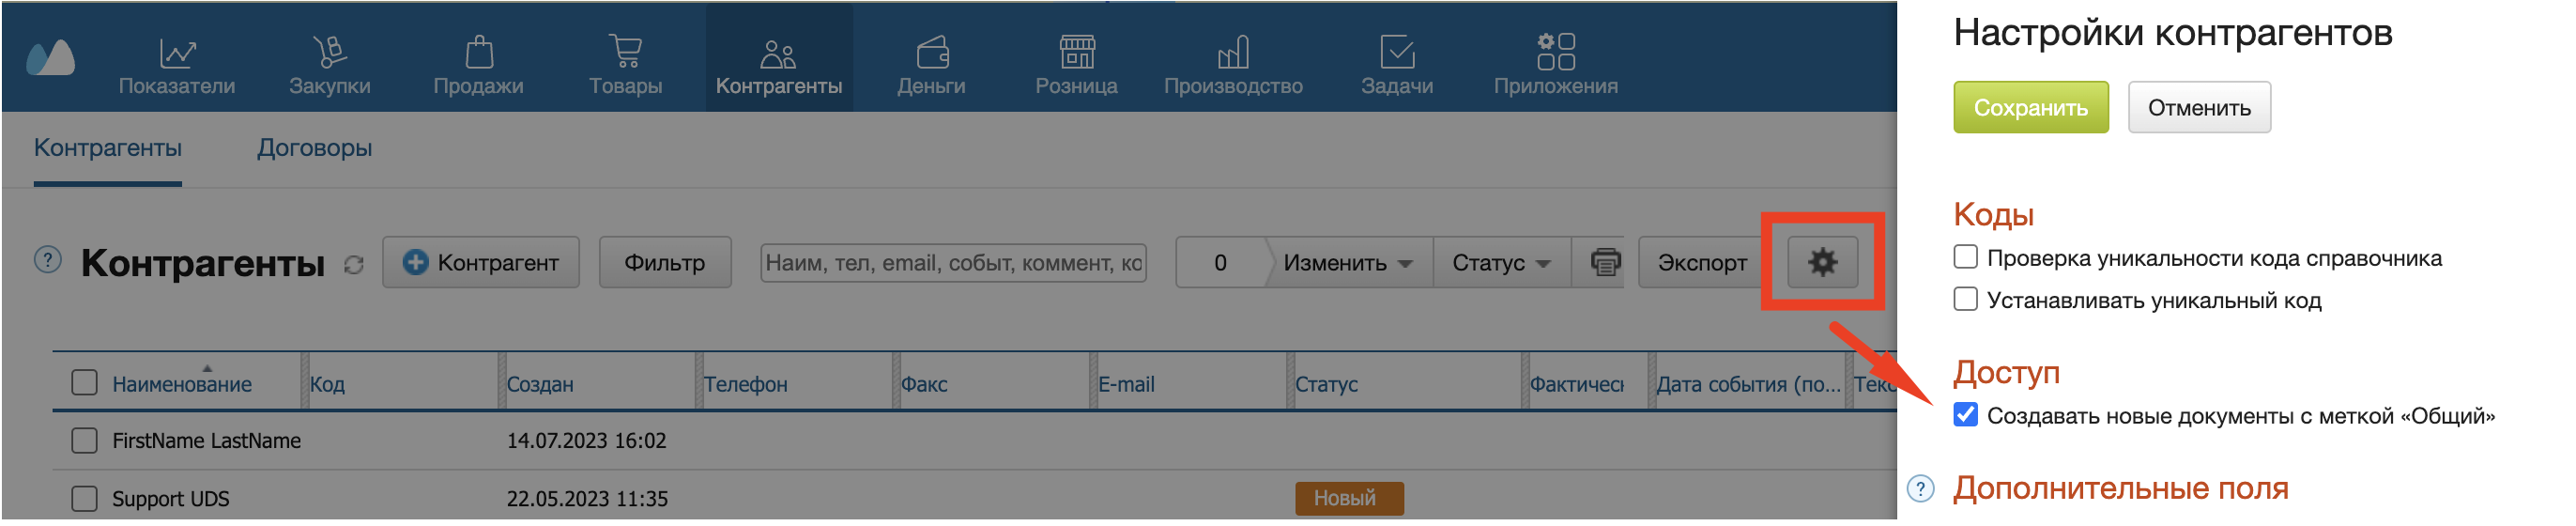
Task: Click the 14.07.2023 16:02 date cell
Action: [x=587, y=441]
